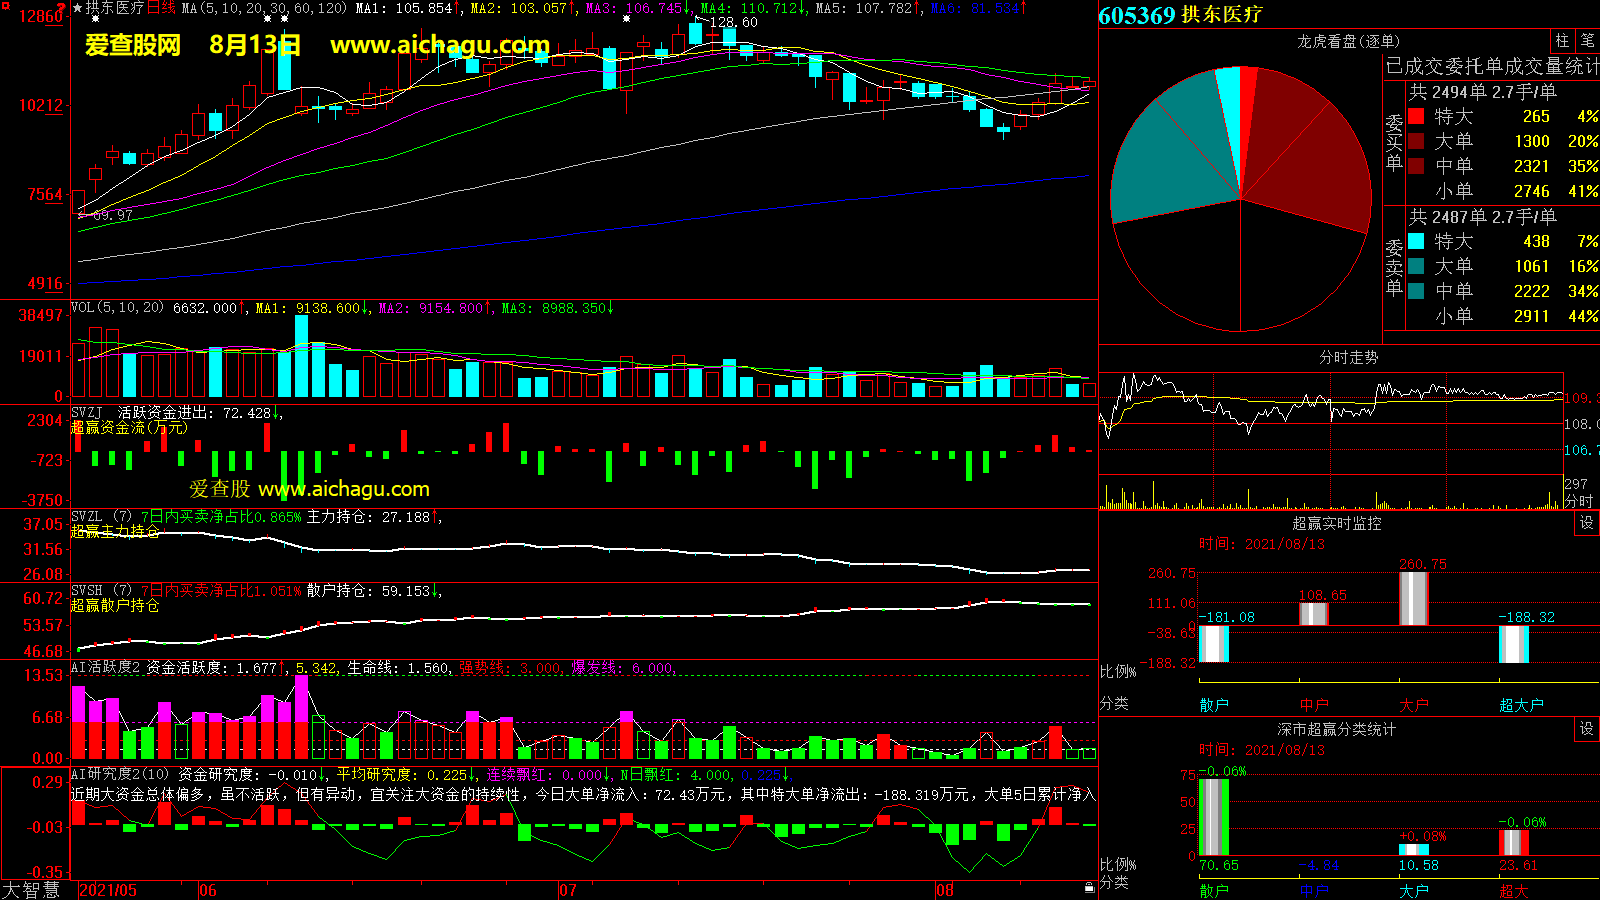
Task: Click the 69.97 lowest price marker
Action: (x=112, y=215)
